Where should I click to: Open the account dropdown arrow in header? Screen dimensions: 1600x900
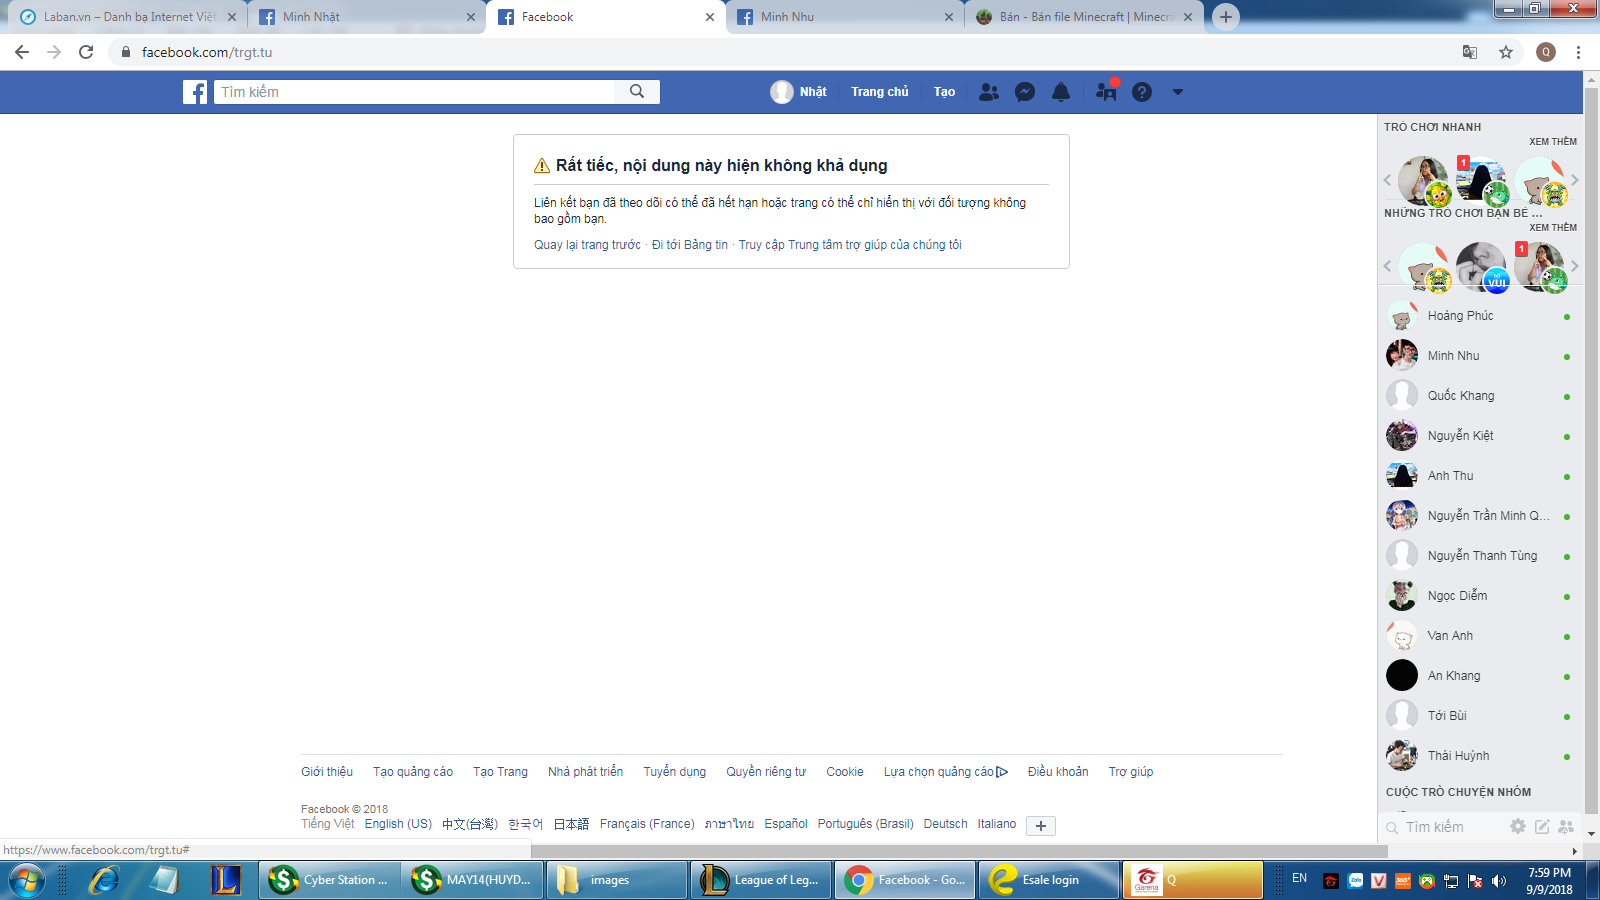click(x=1178, y=92)
